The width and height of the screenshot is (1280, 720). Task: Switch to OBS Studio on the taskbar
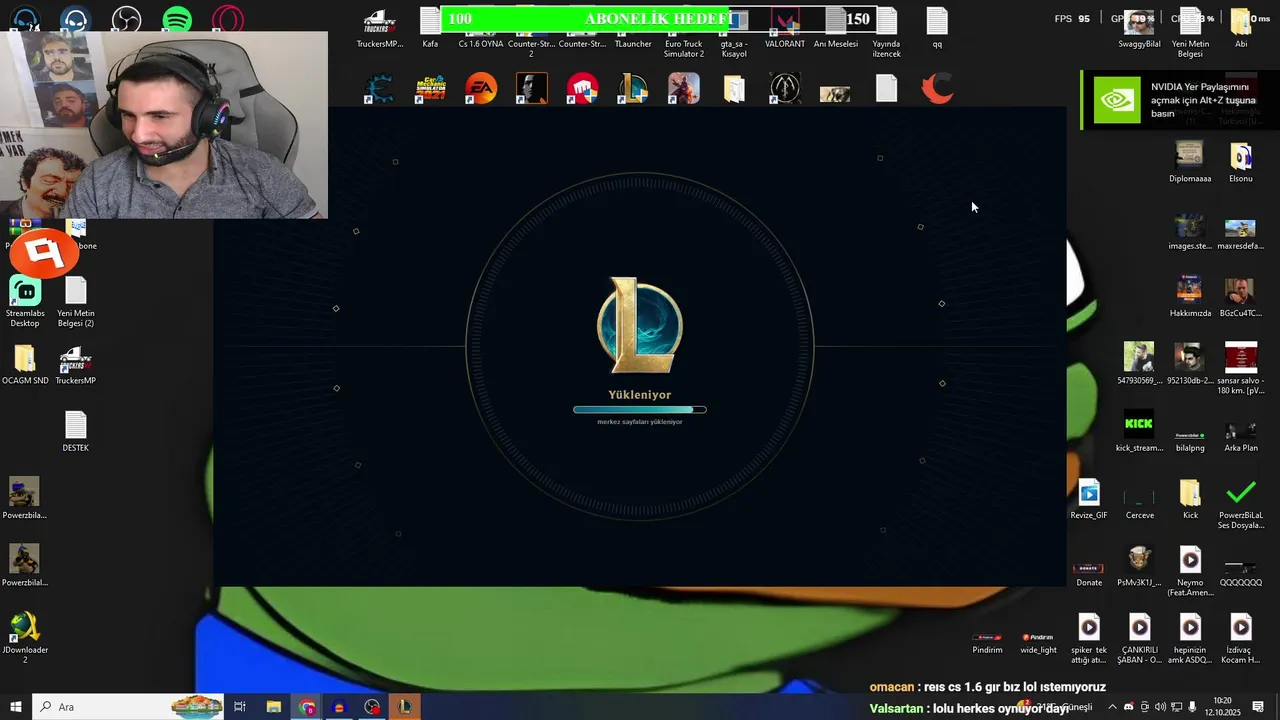coord(372,707)
